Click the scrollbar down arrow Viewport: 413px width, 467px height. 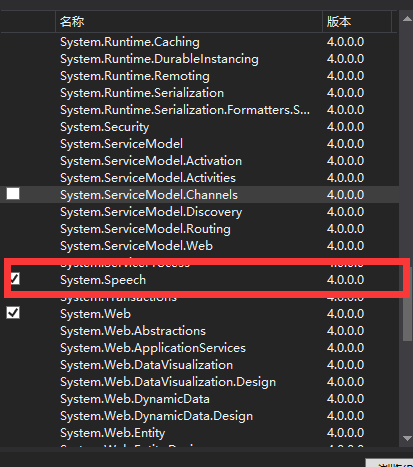[x=407, y=438]
